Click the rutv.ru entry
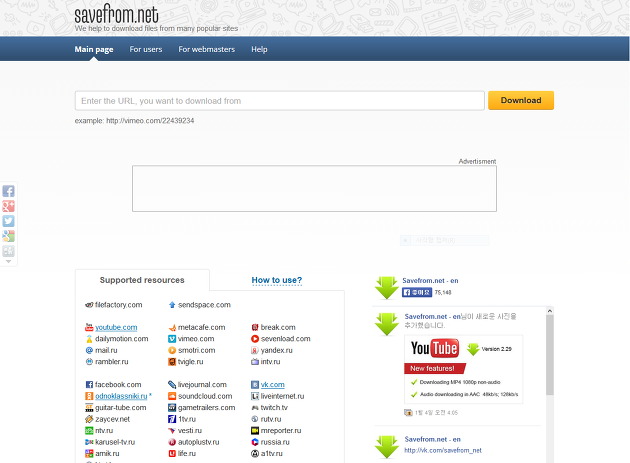Image resolution: width=630 pixels, height=463 pixels. click(266, 419)
